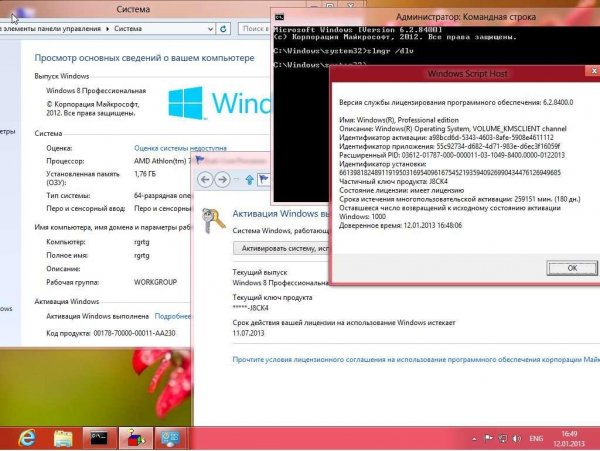Click the Просмотр основных сведений heading
600x451 pixels.
tap(144, 58)
